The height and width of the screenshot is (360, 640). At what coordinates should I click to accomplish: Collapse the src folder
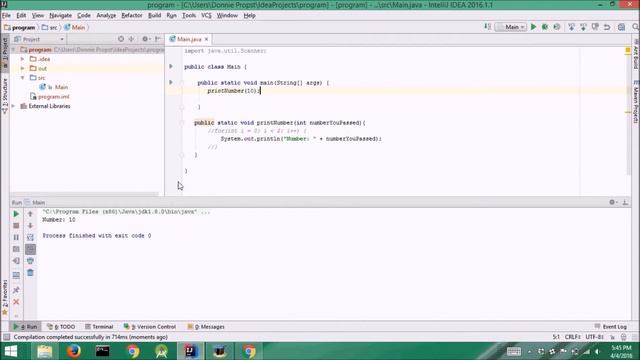click(22, 78)
